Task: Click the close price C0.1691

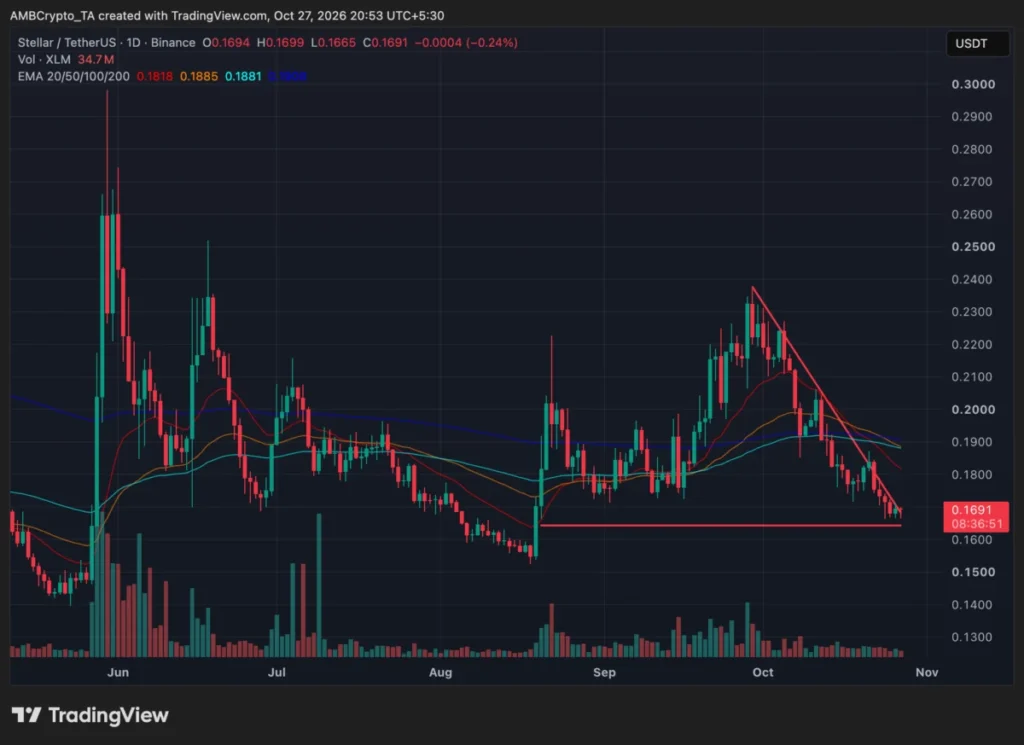Action: [385, 42]
